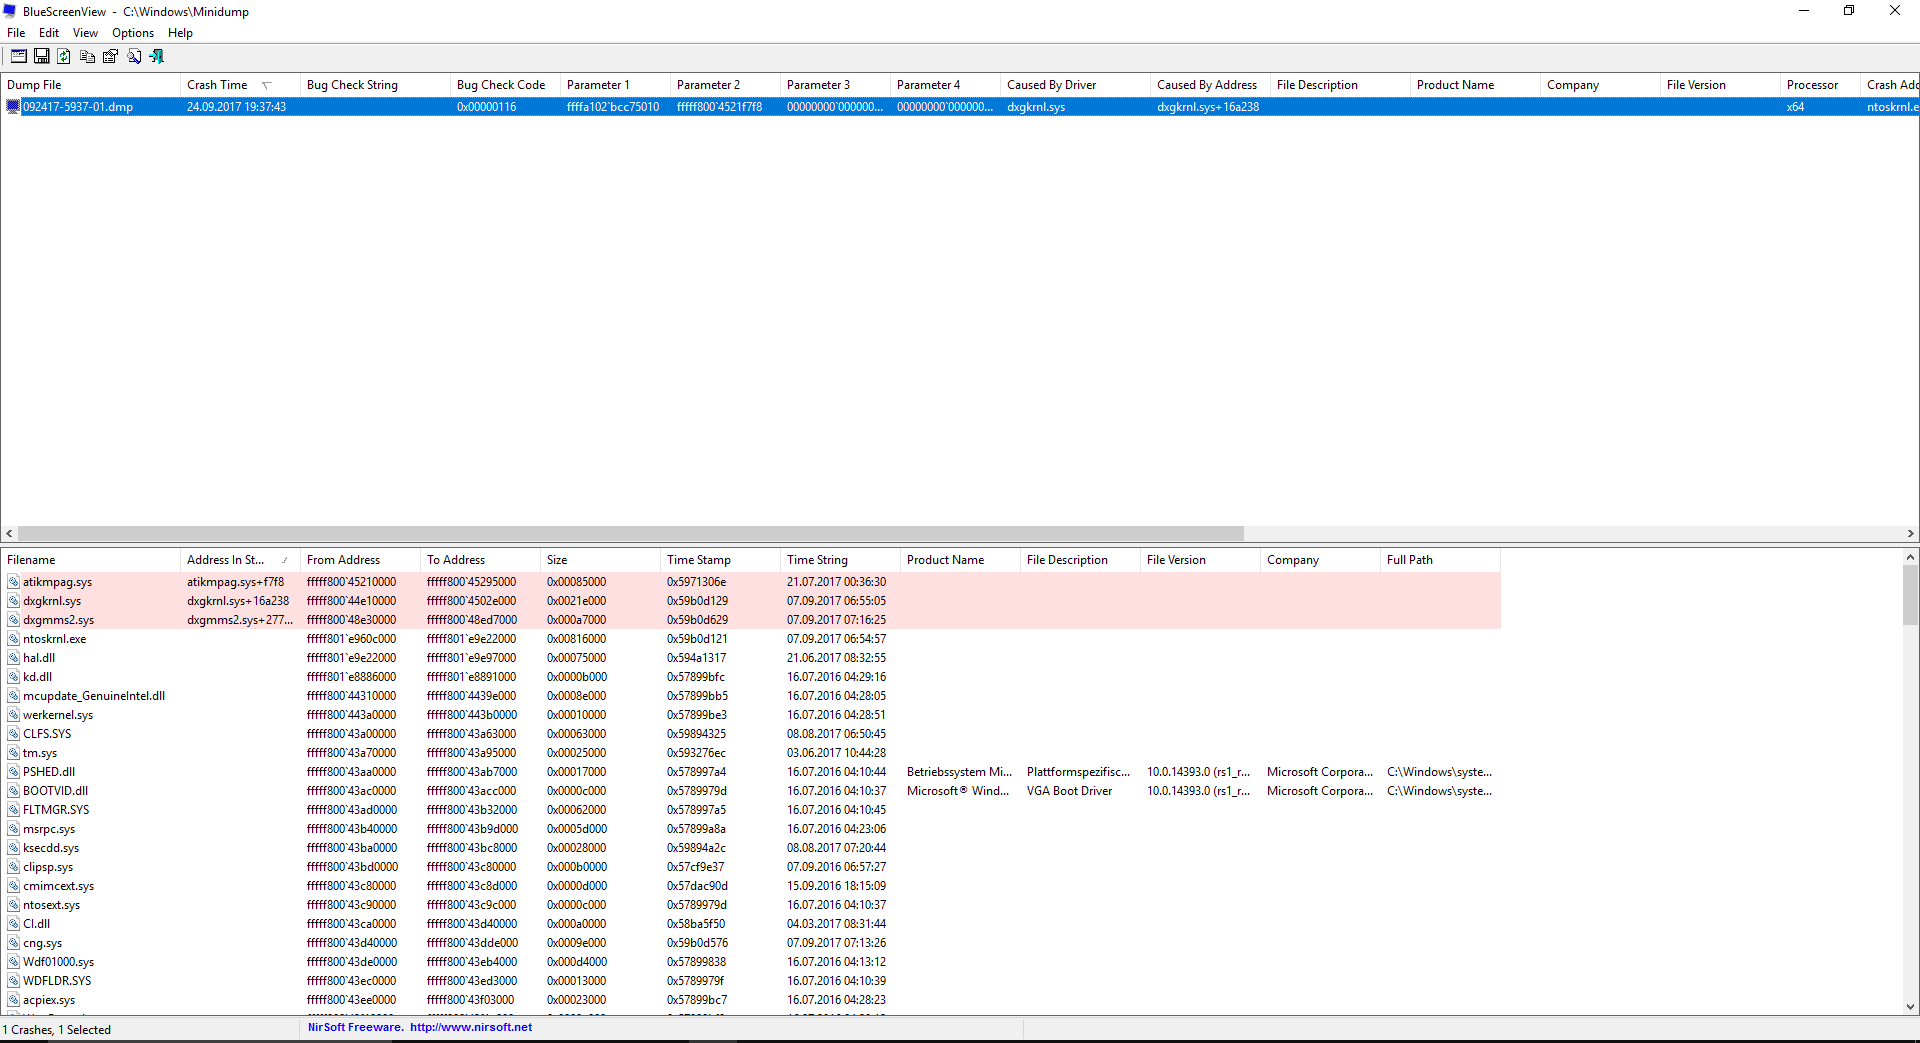
Task: Open Properties from the toolbar icon
Action: pyautogui.click(x=111, y=57)
